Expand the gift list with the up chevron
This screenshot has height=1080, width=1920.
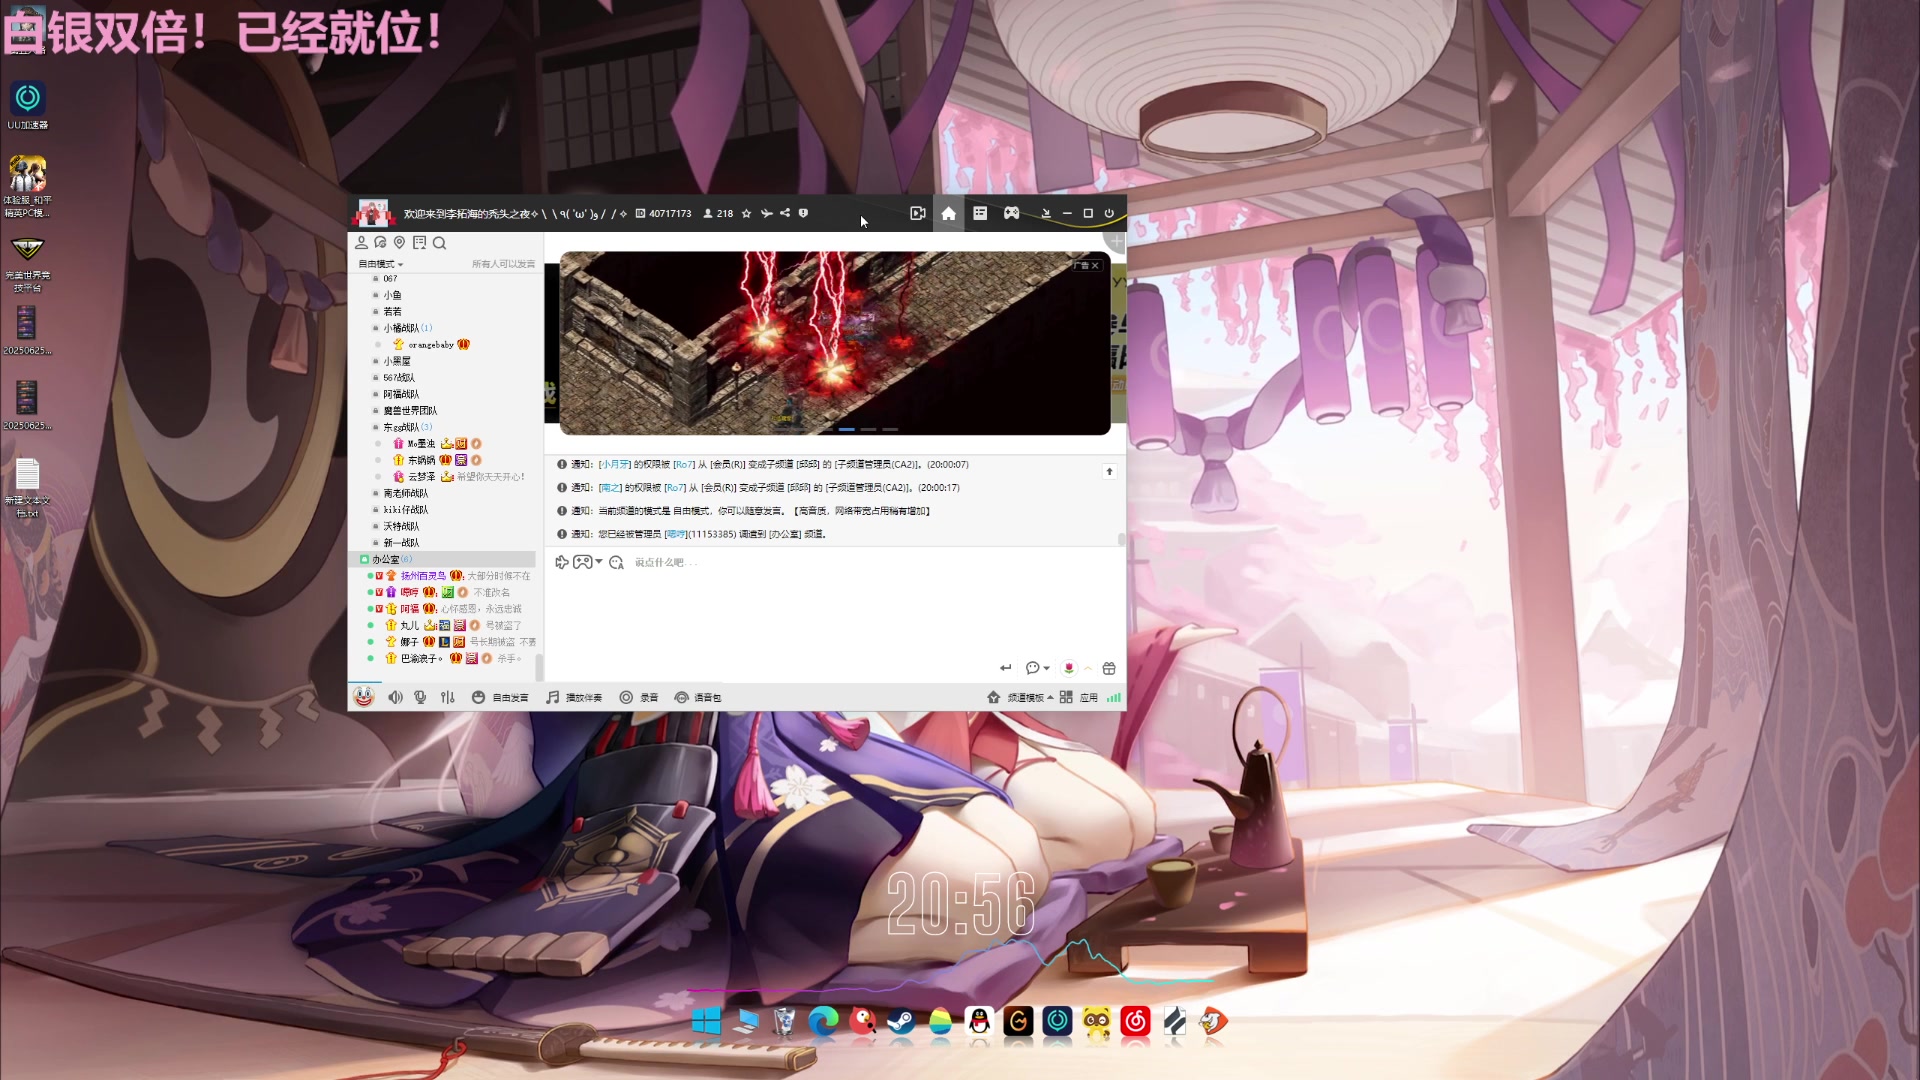1088,668
